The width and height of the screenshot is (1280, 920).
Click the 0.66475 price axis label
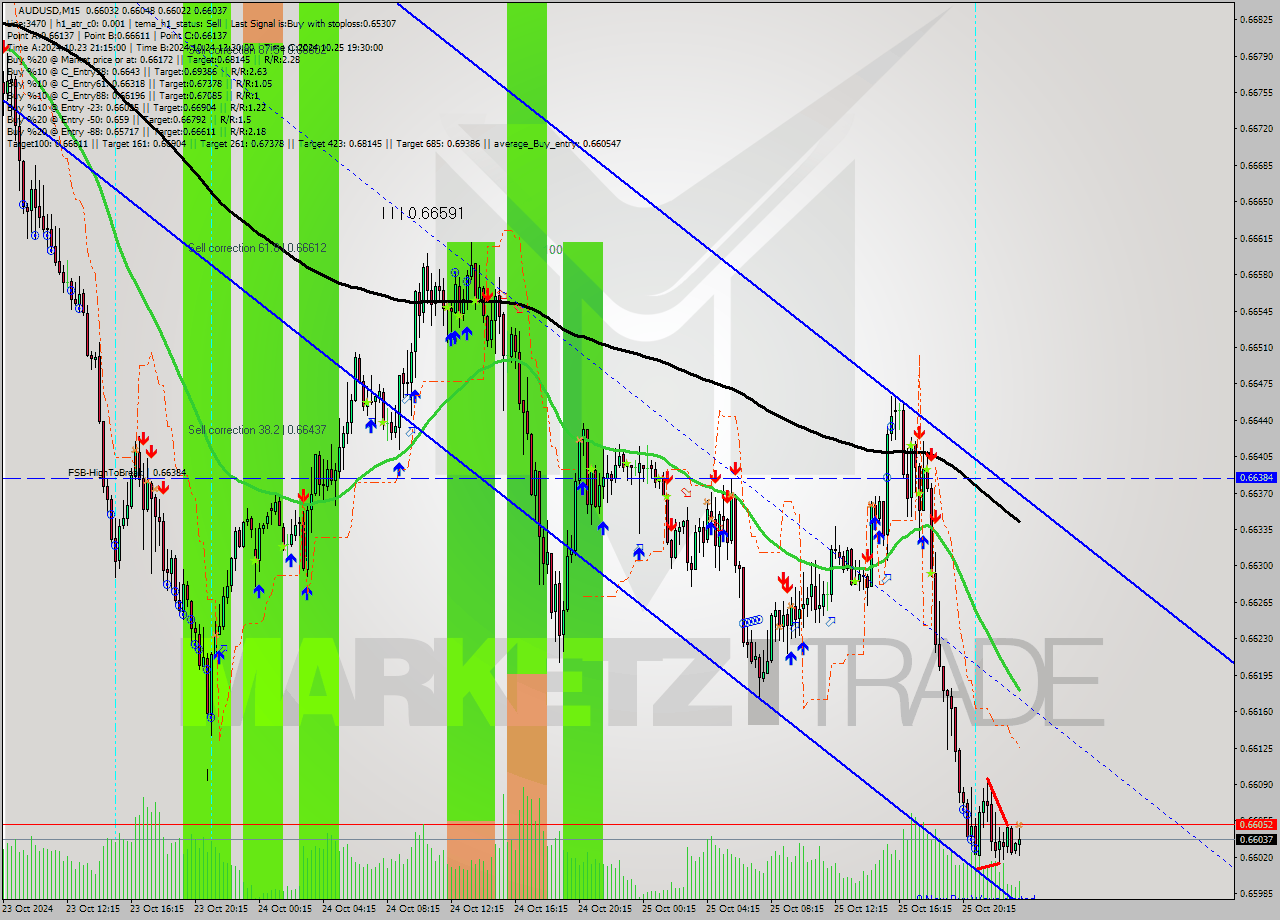coord(1257,383)
